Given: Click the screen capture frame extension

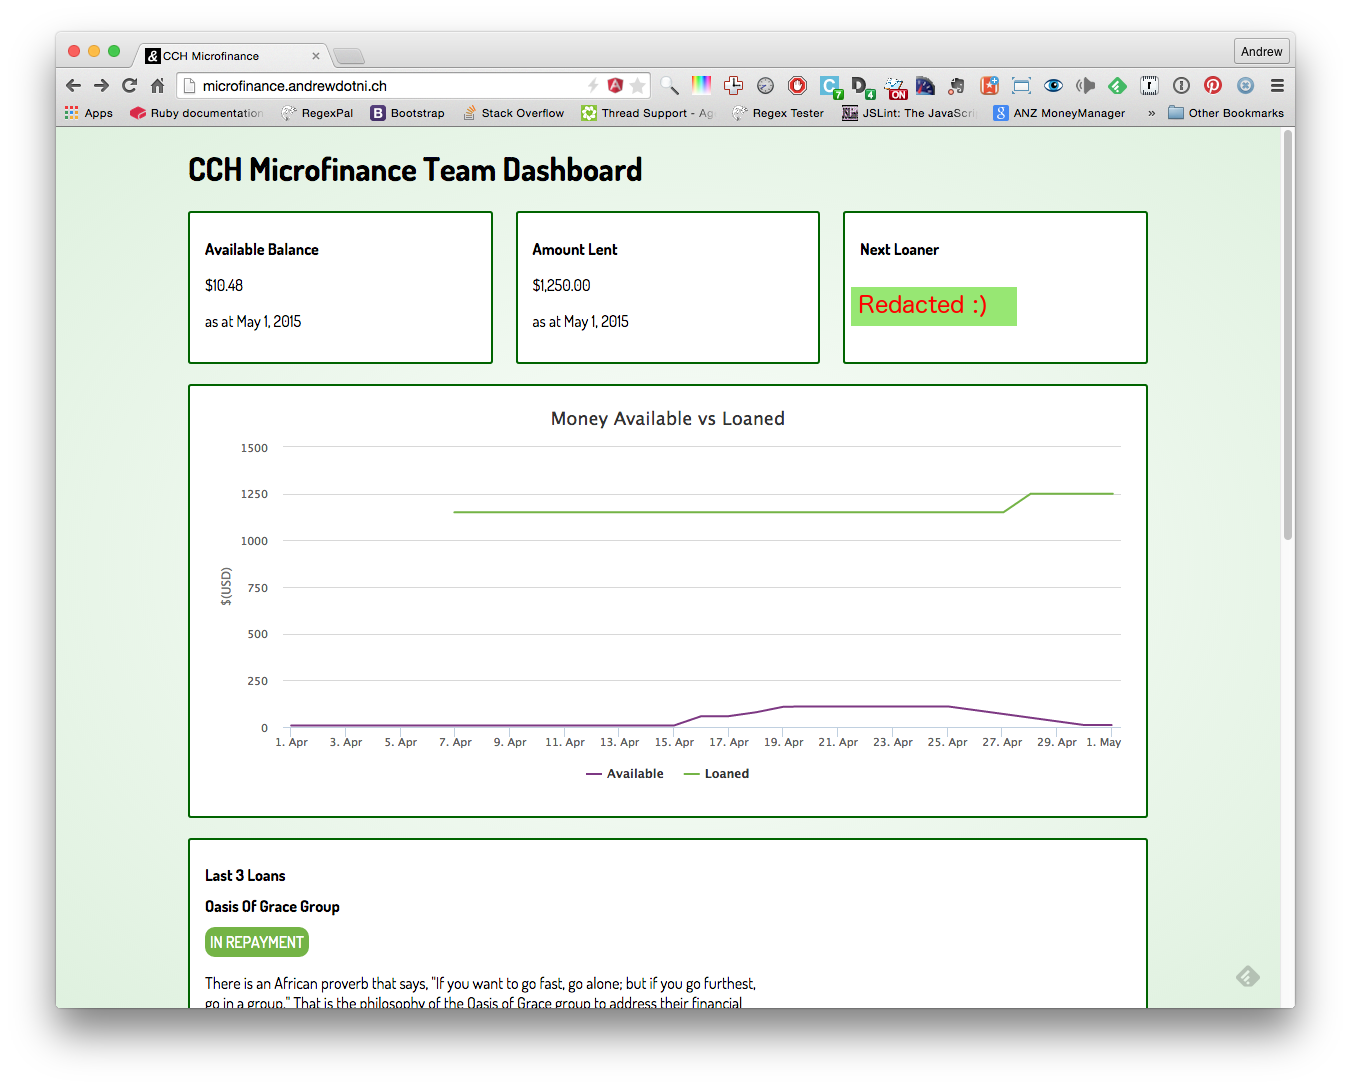Looking at the screenshot, I should pos(1021,86).
